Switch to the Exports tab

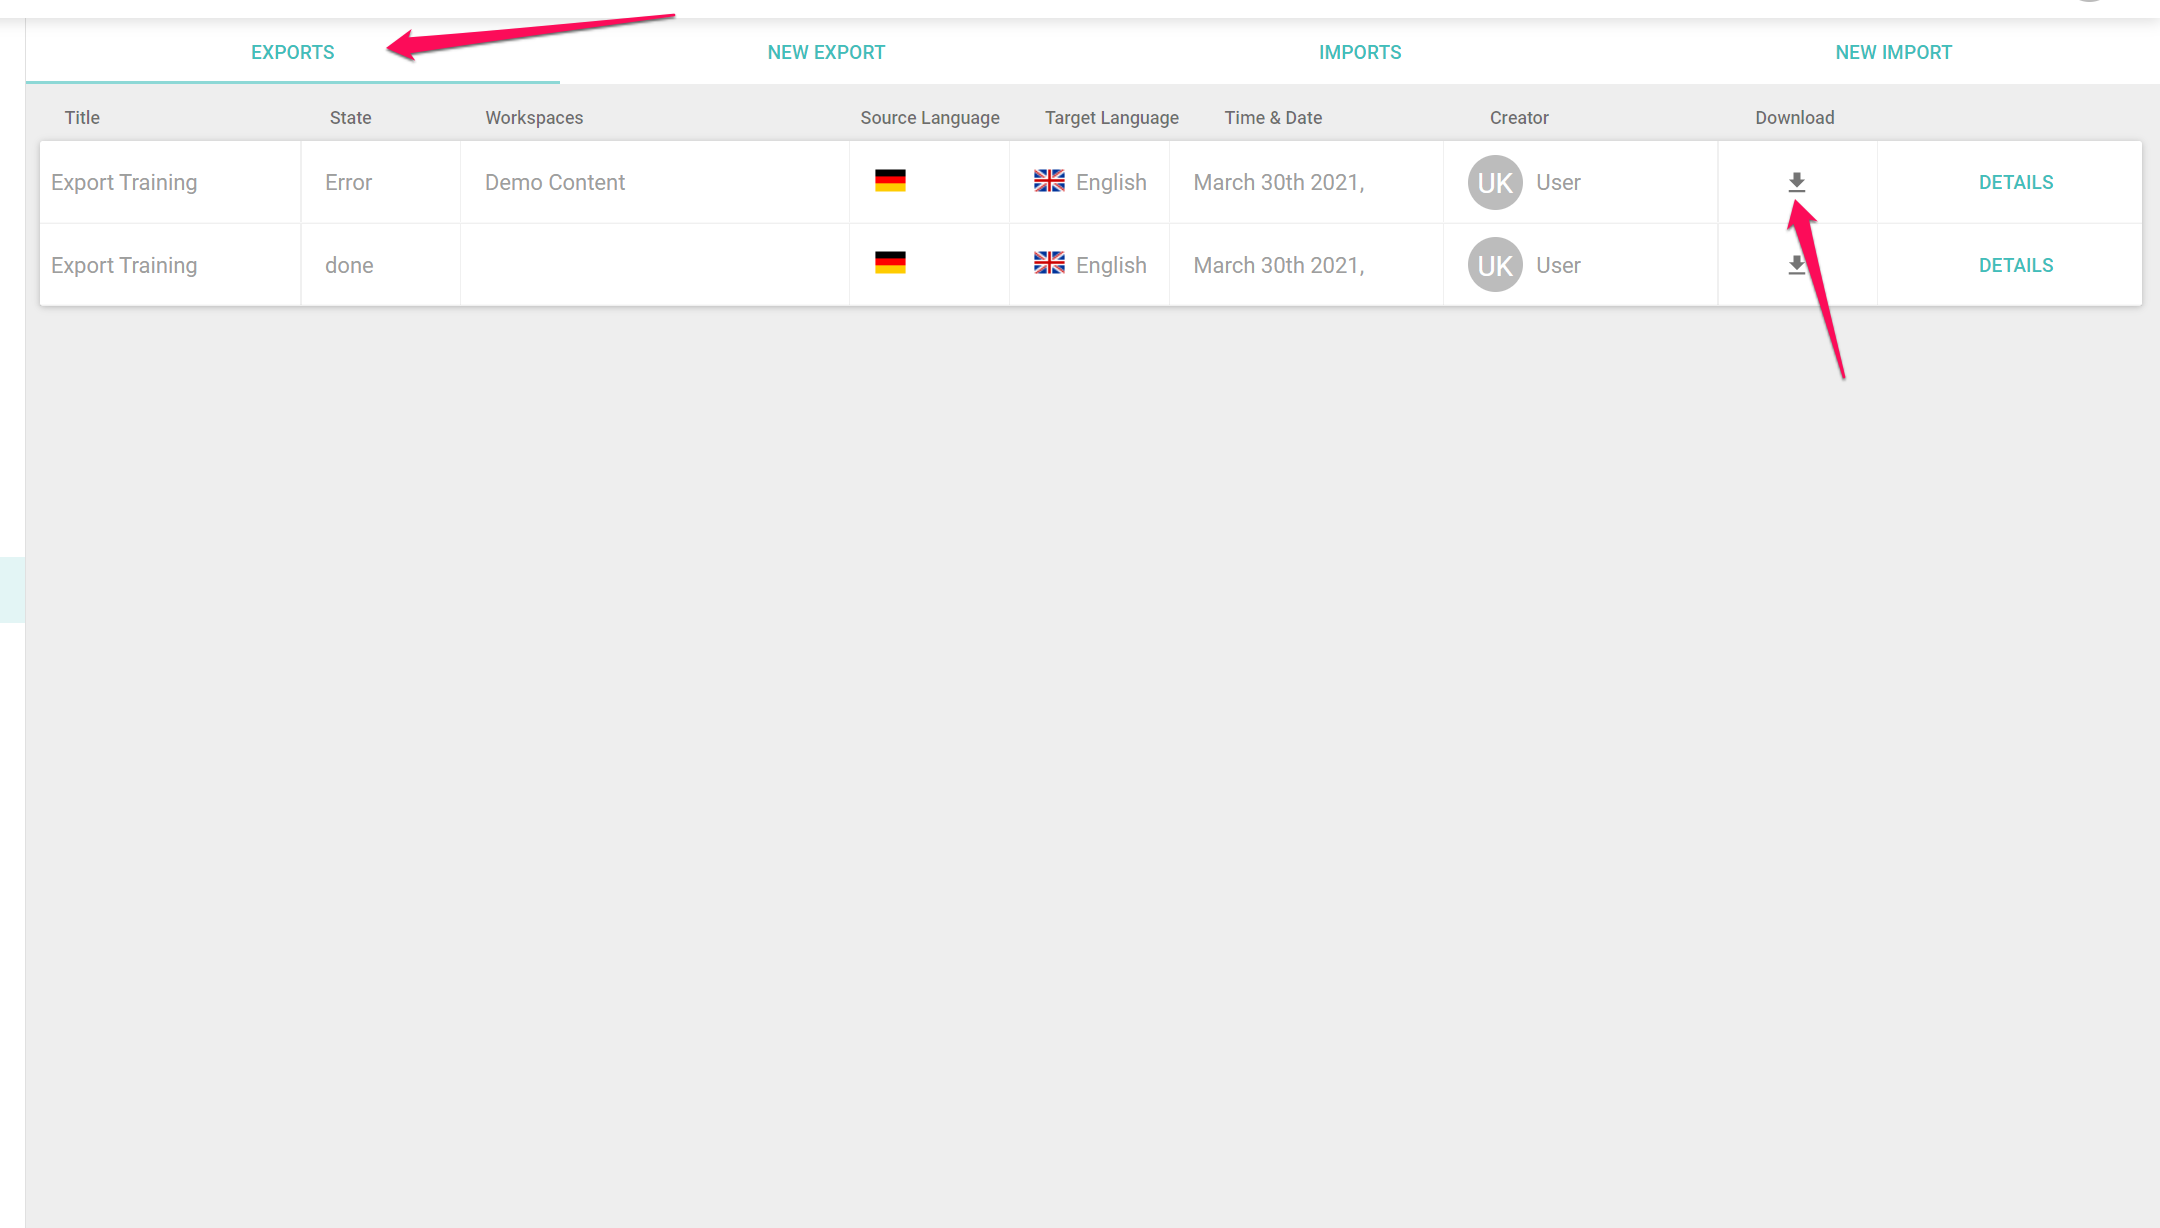pos(292,52)
